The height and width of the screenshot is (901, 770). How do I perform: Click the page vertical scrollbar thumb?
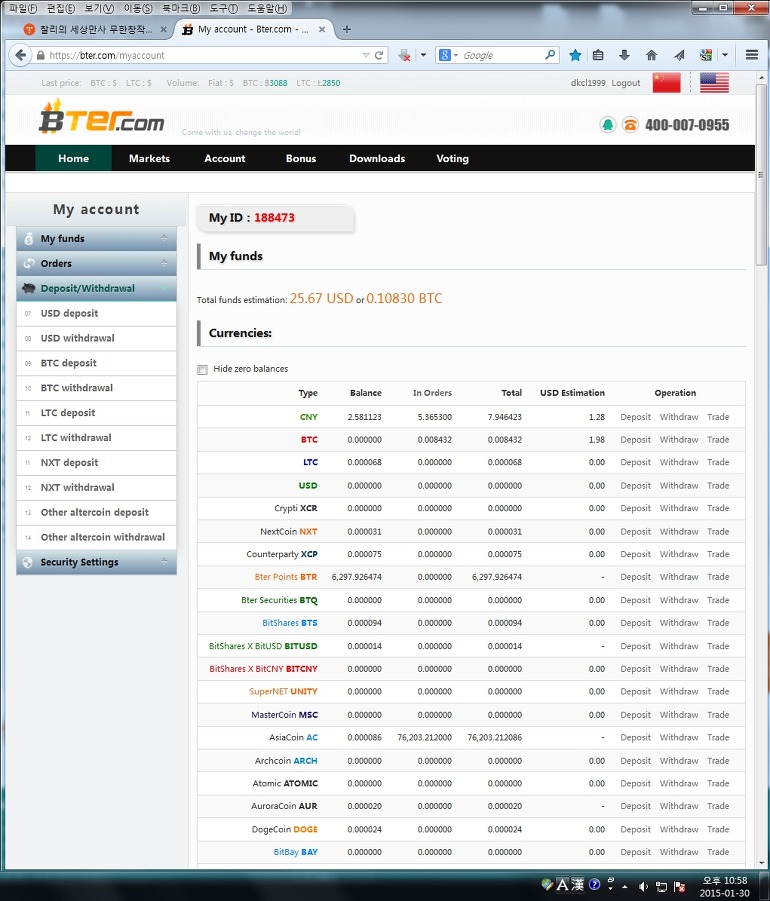pyautogui.click(x=761, y=175)
